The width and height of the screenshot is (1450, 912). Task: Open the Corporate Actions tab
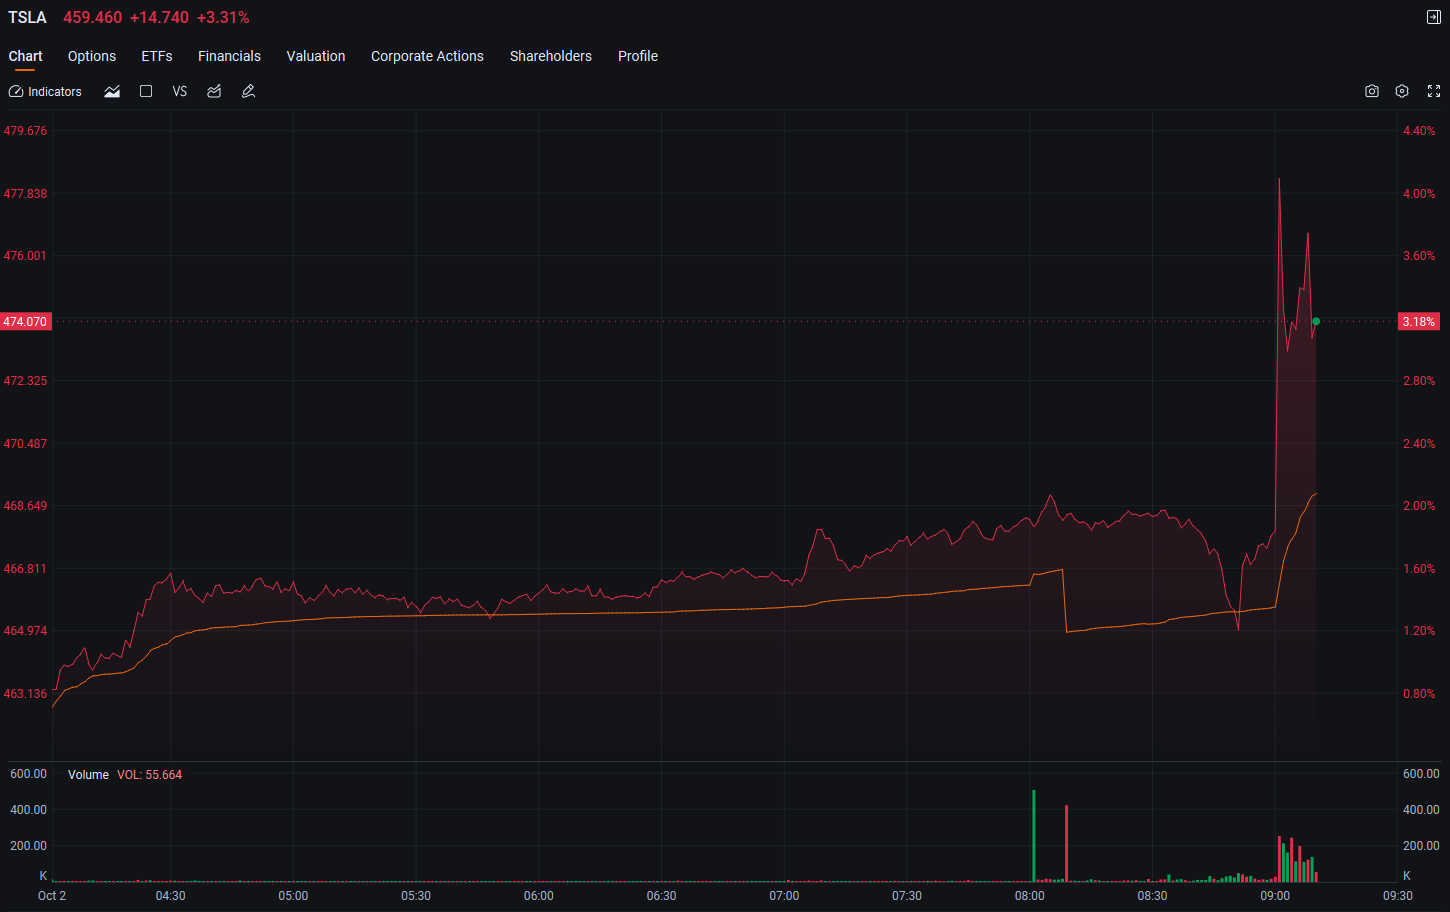427,56
